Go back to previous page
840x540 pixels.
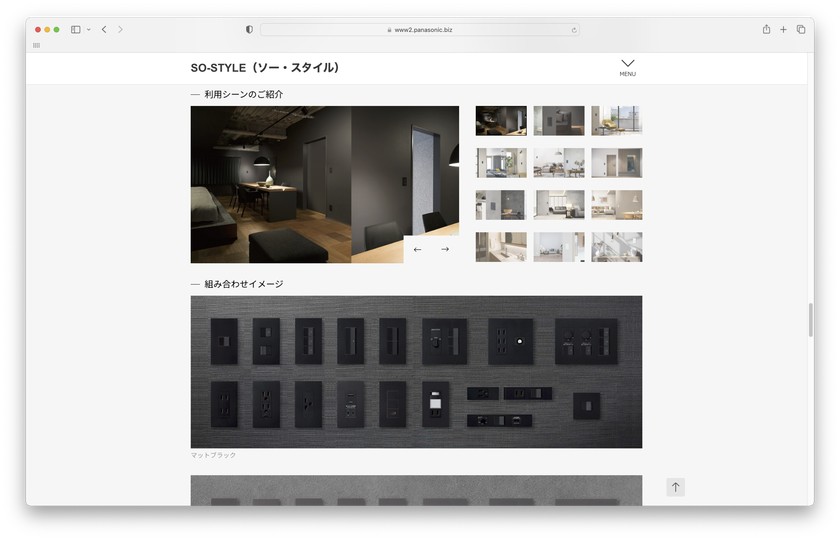(x=104, y=29)
